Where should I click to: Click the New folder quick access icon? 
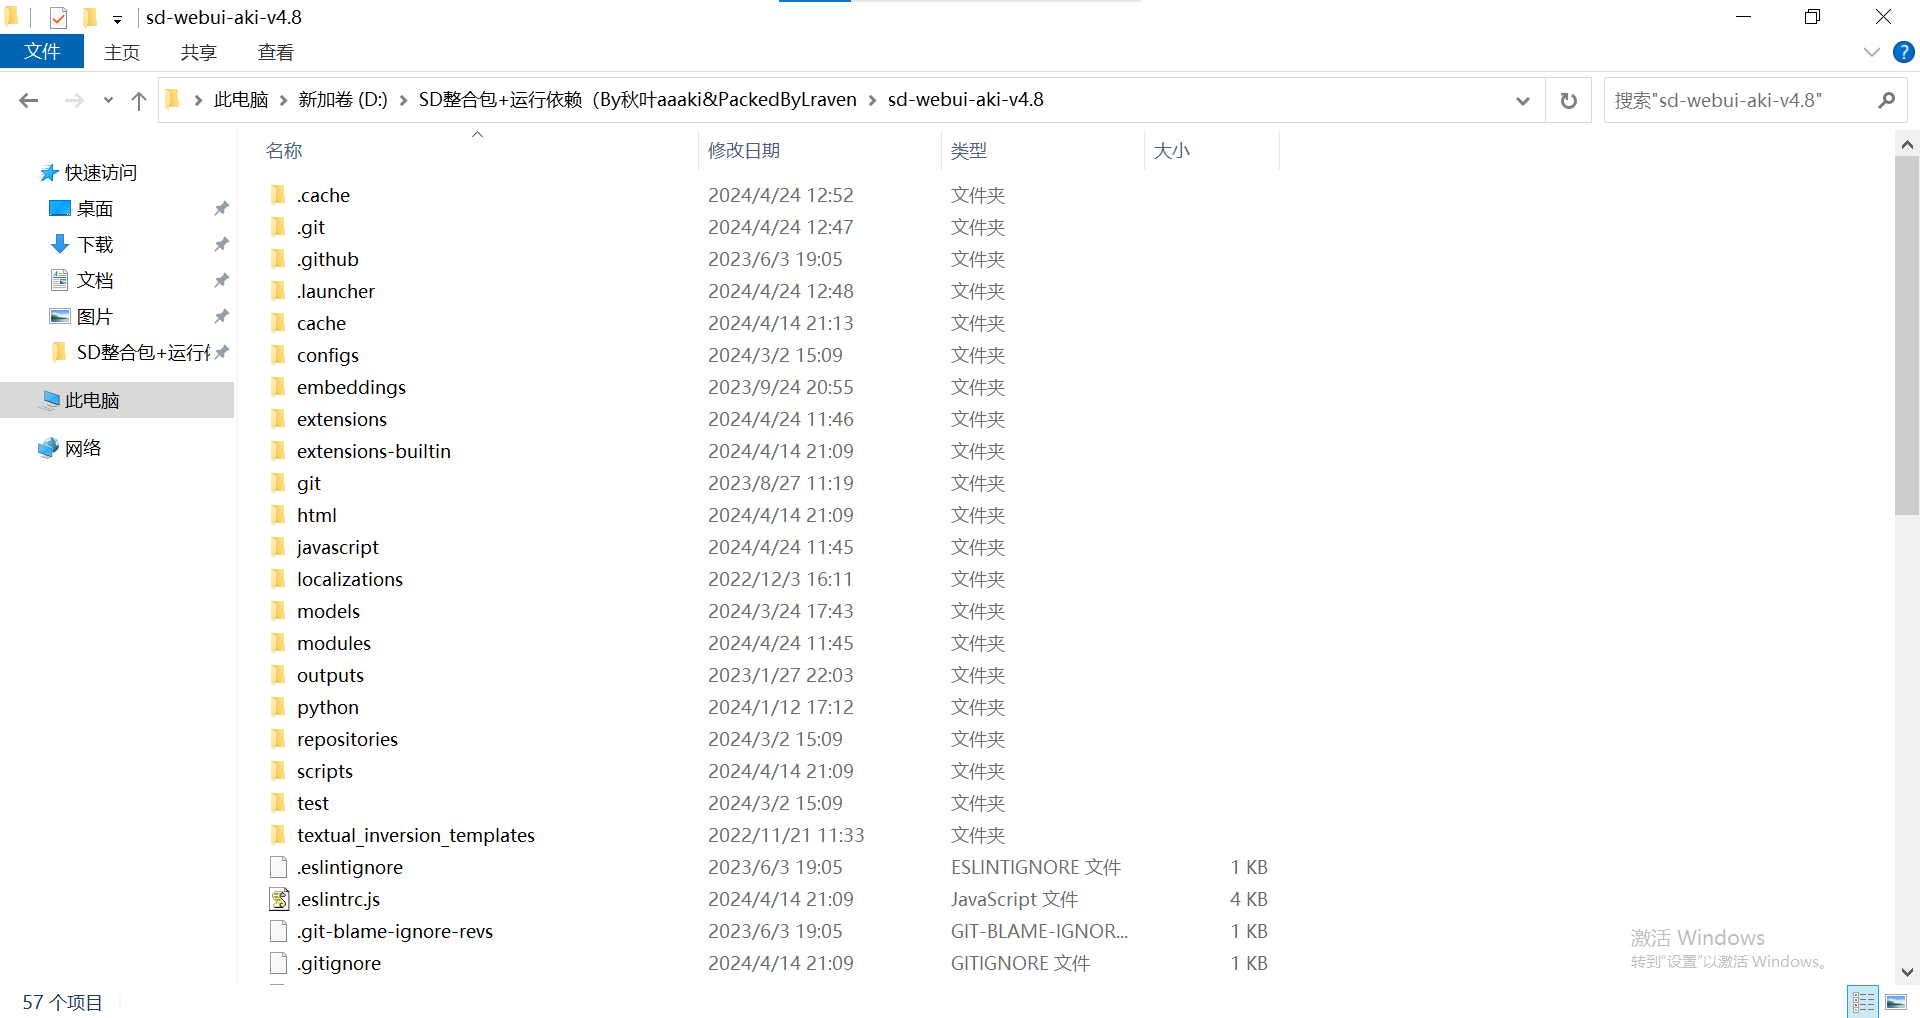90,17
